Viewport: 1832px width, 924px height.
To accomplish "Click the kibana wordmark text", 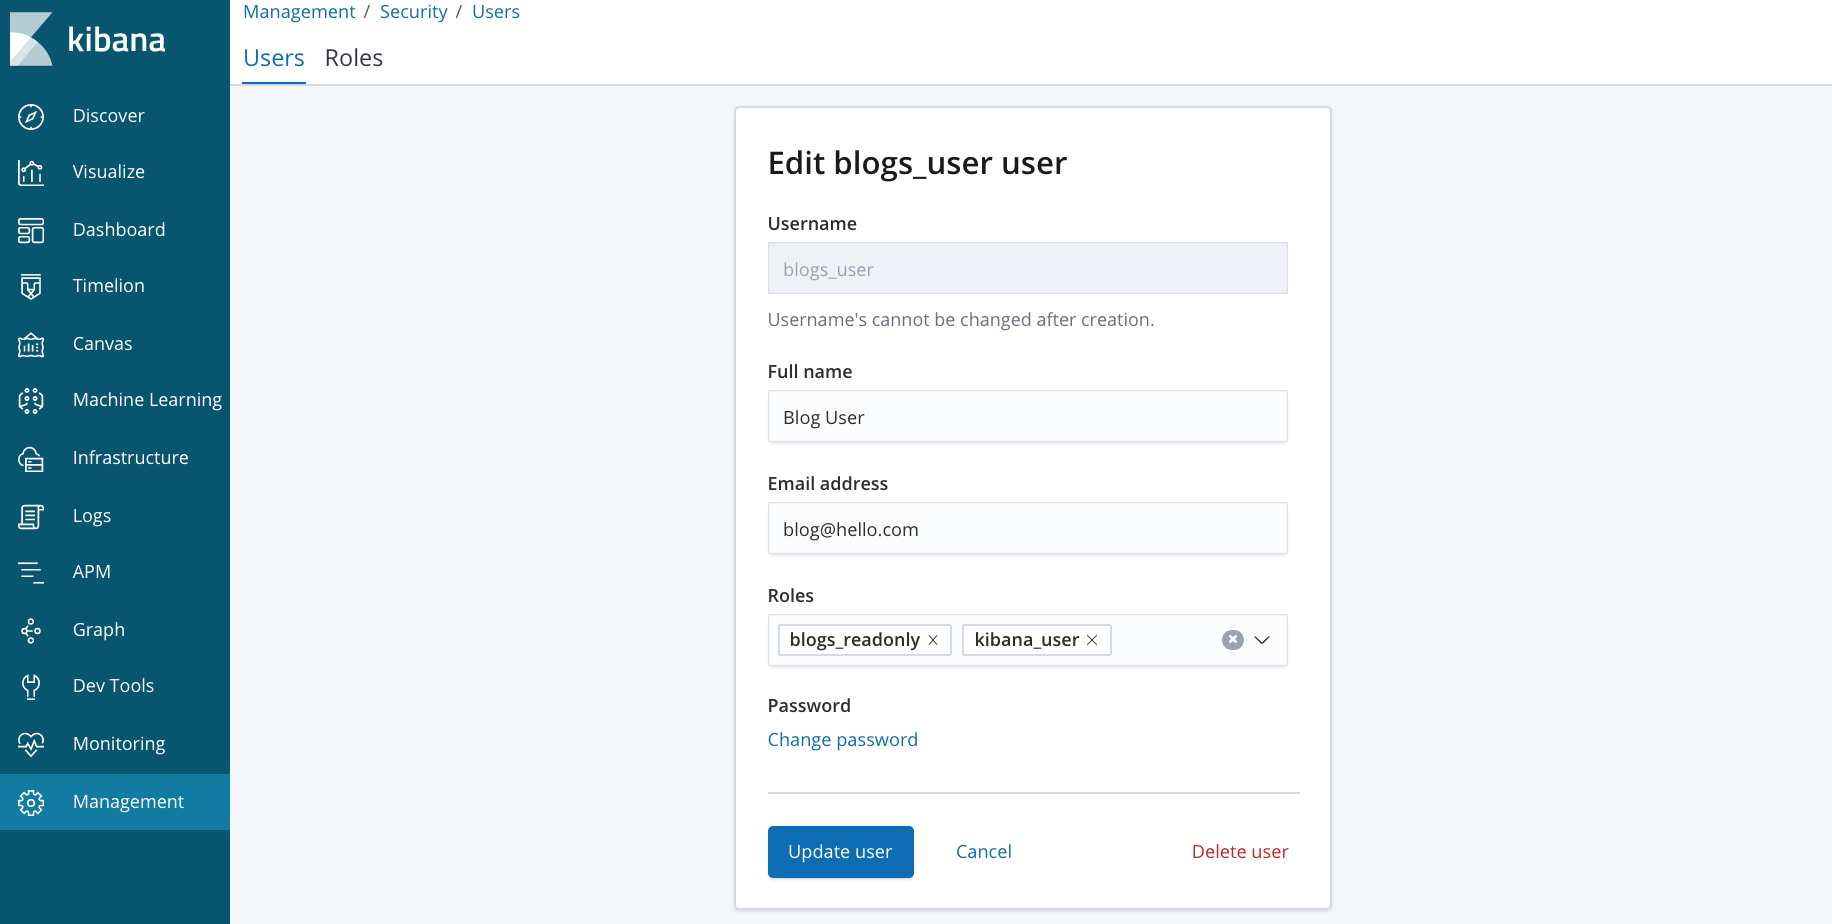I will click(x=116, y=40).
